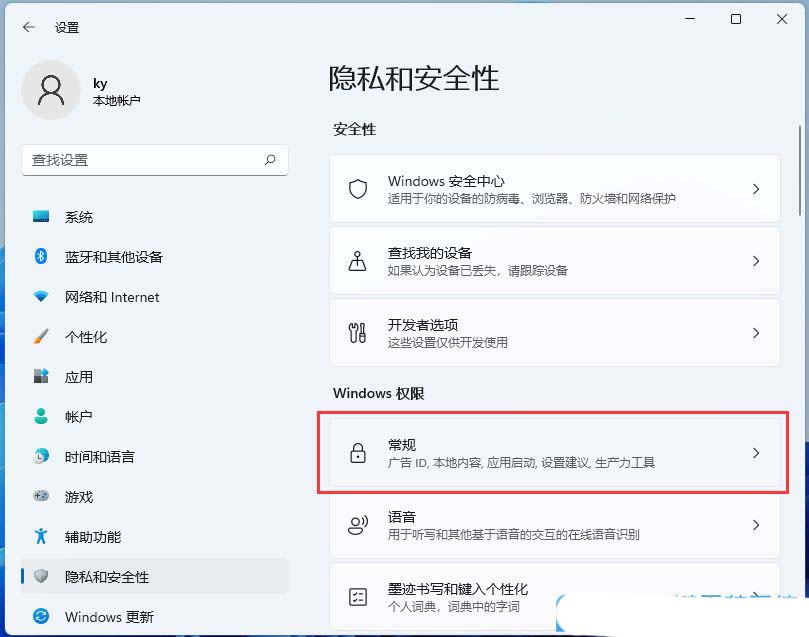Click the lock icon on 常规 row
809x637 pixels.
(357, 453)
